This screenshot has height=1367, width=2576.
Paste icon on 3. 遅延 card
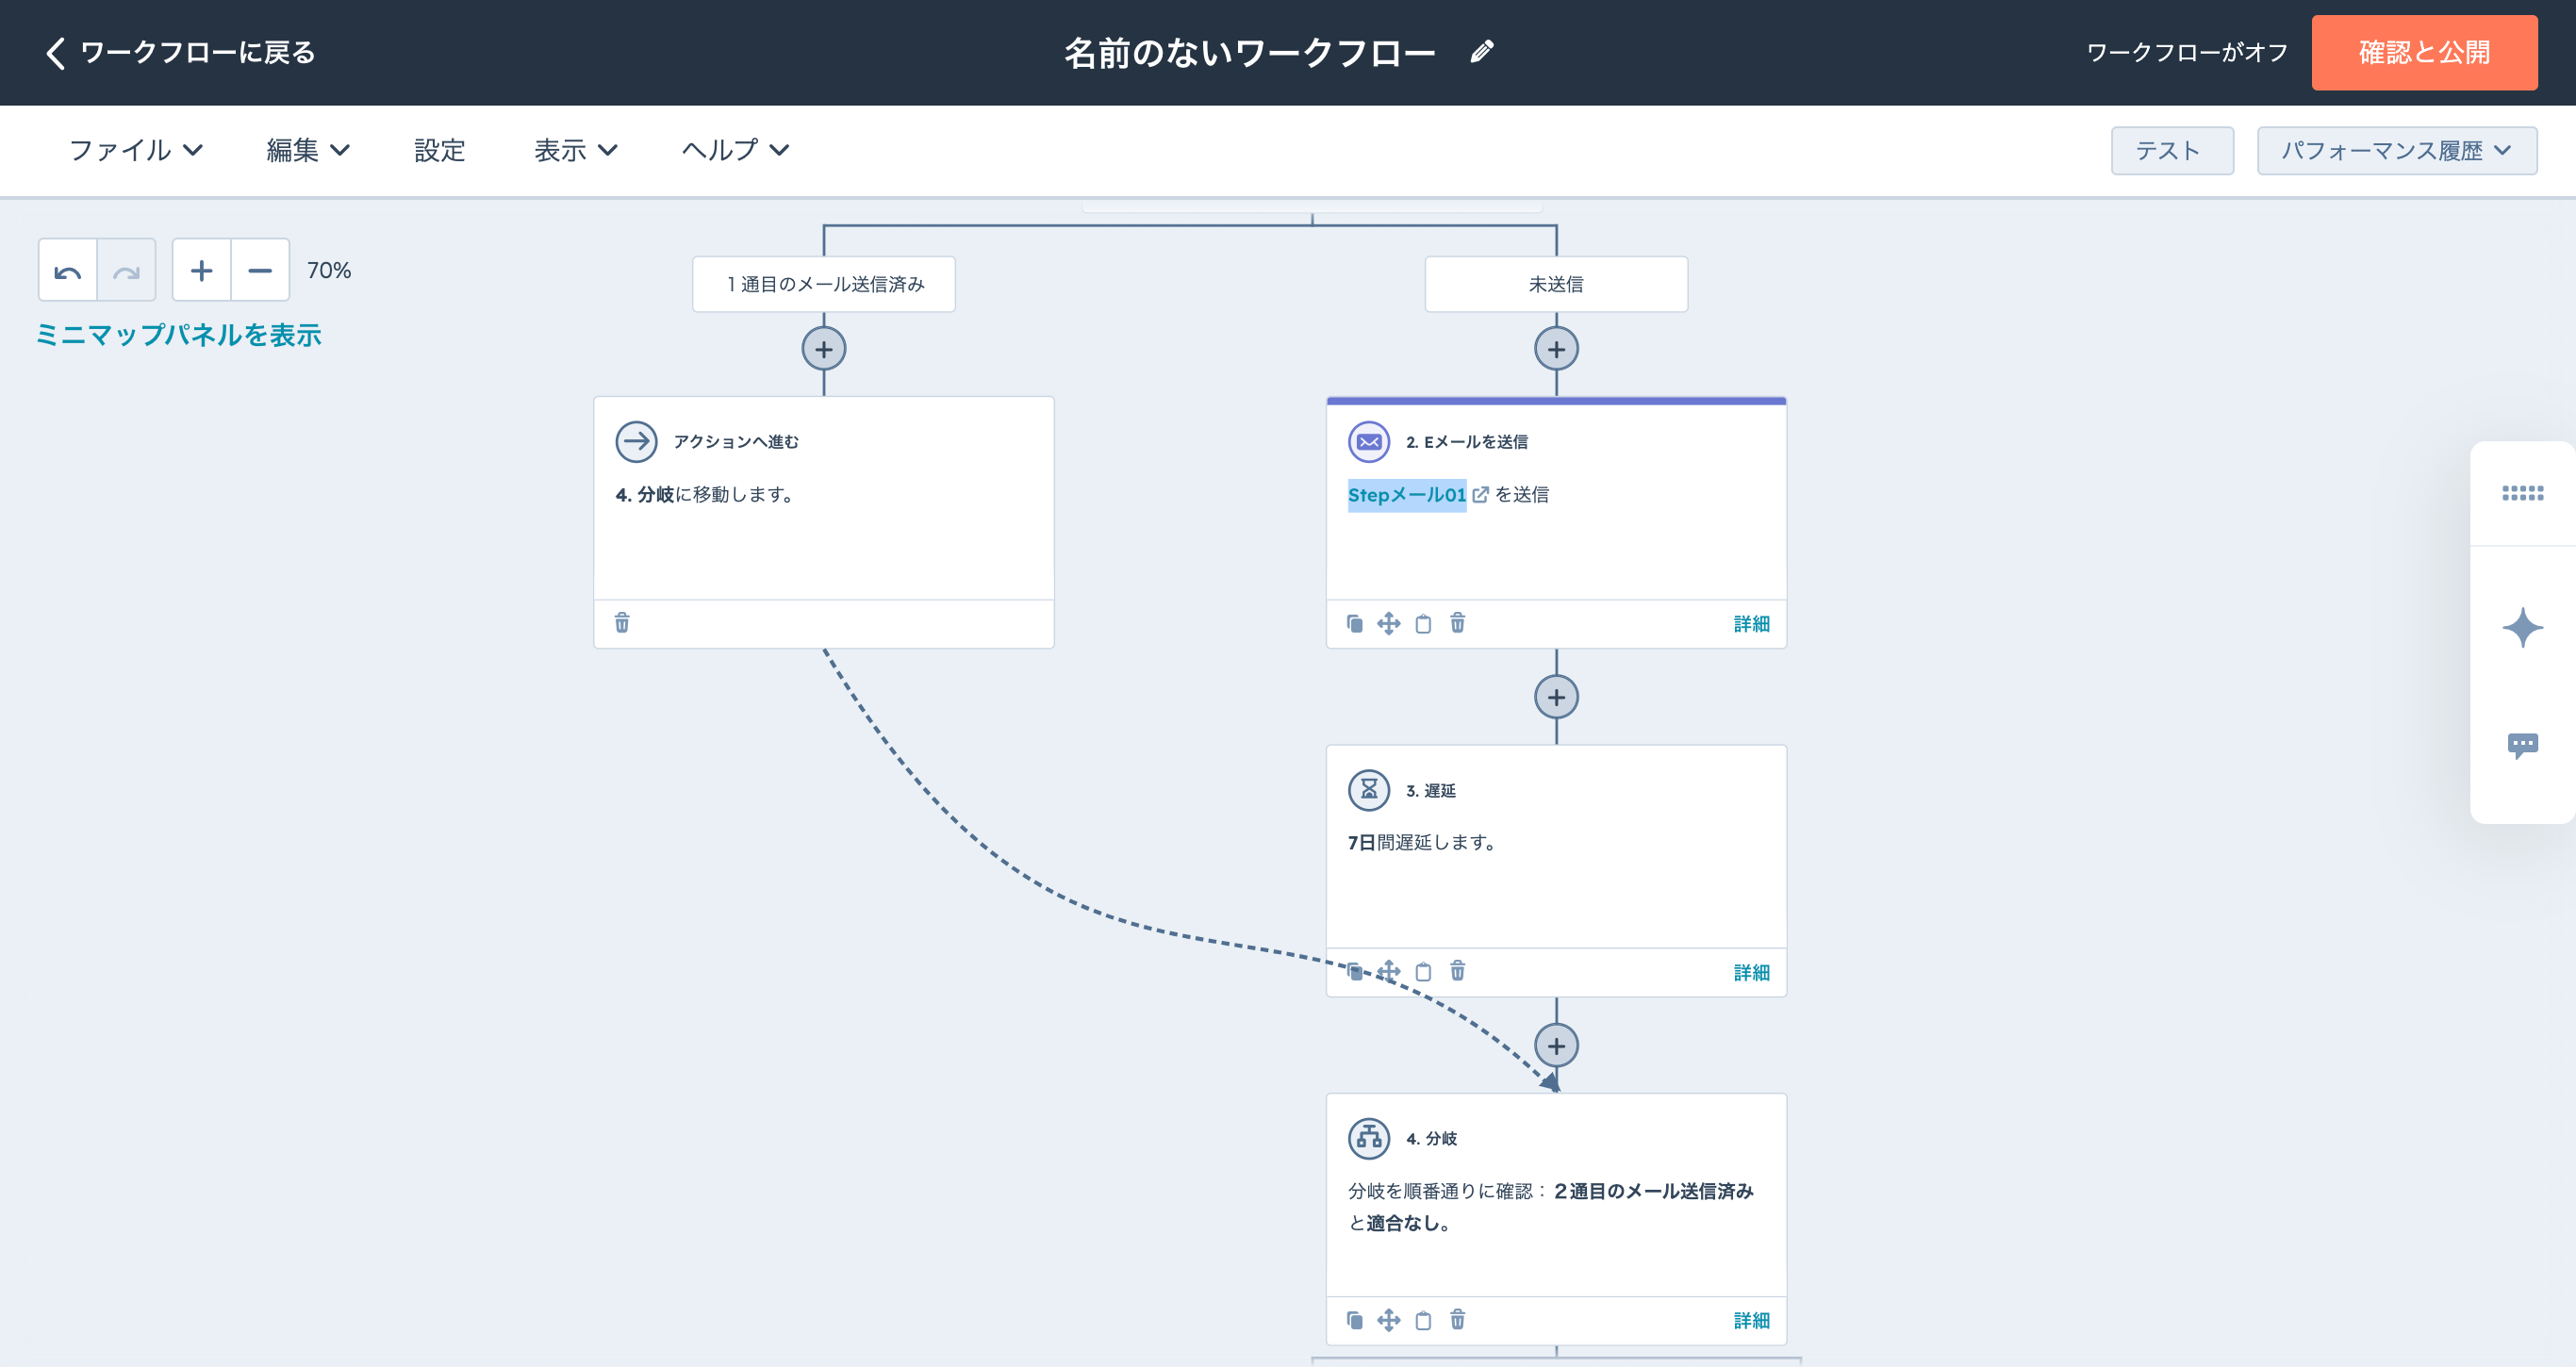[x=1423, y=972]
